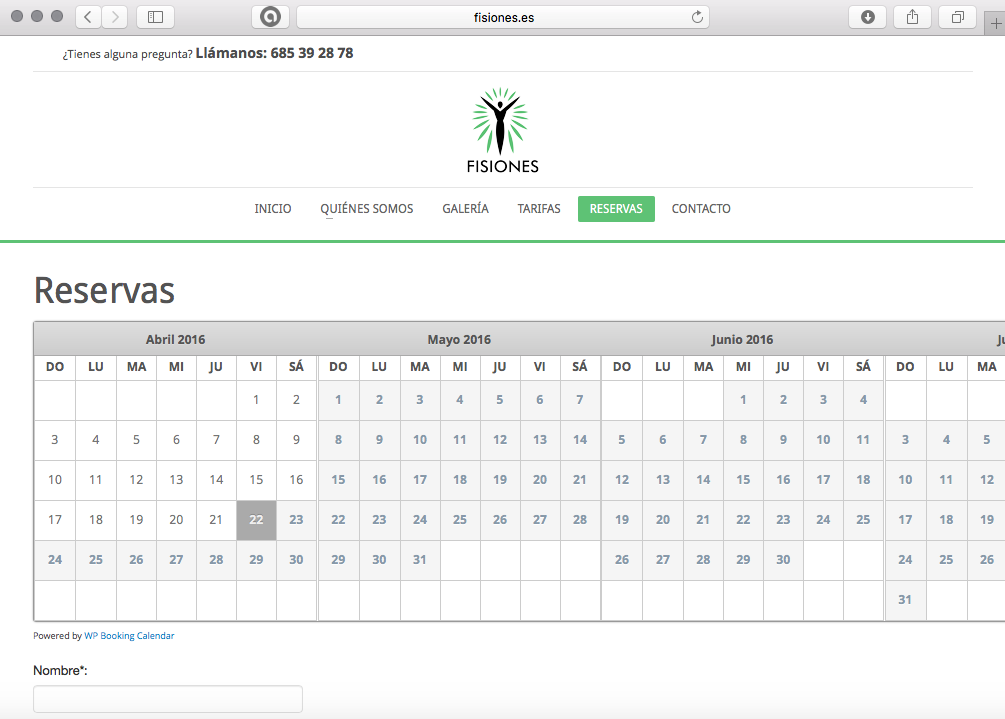Viewport: 1005px width, 719px height.
Task: Select the Reservas menu tab
Action: click(616, 209)
